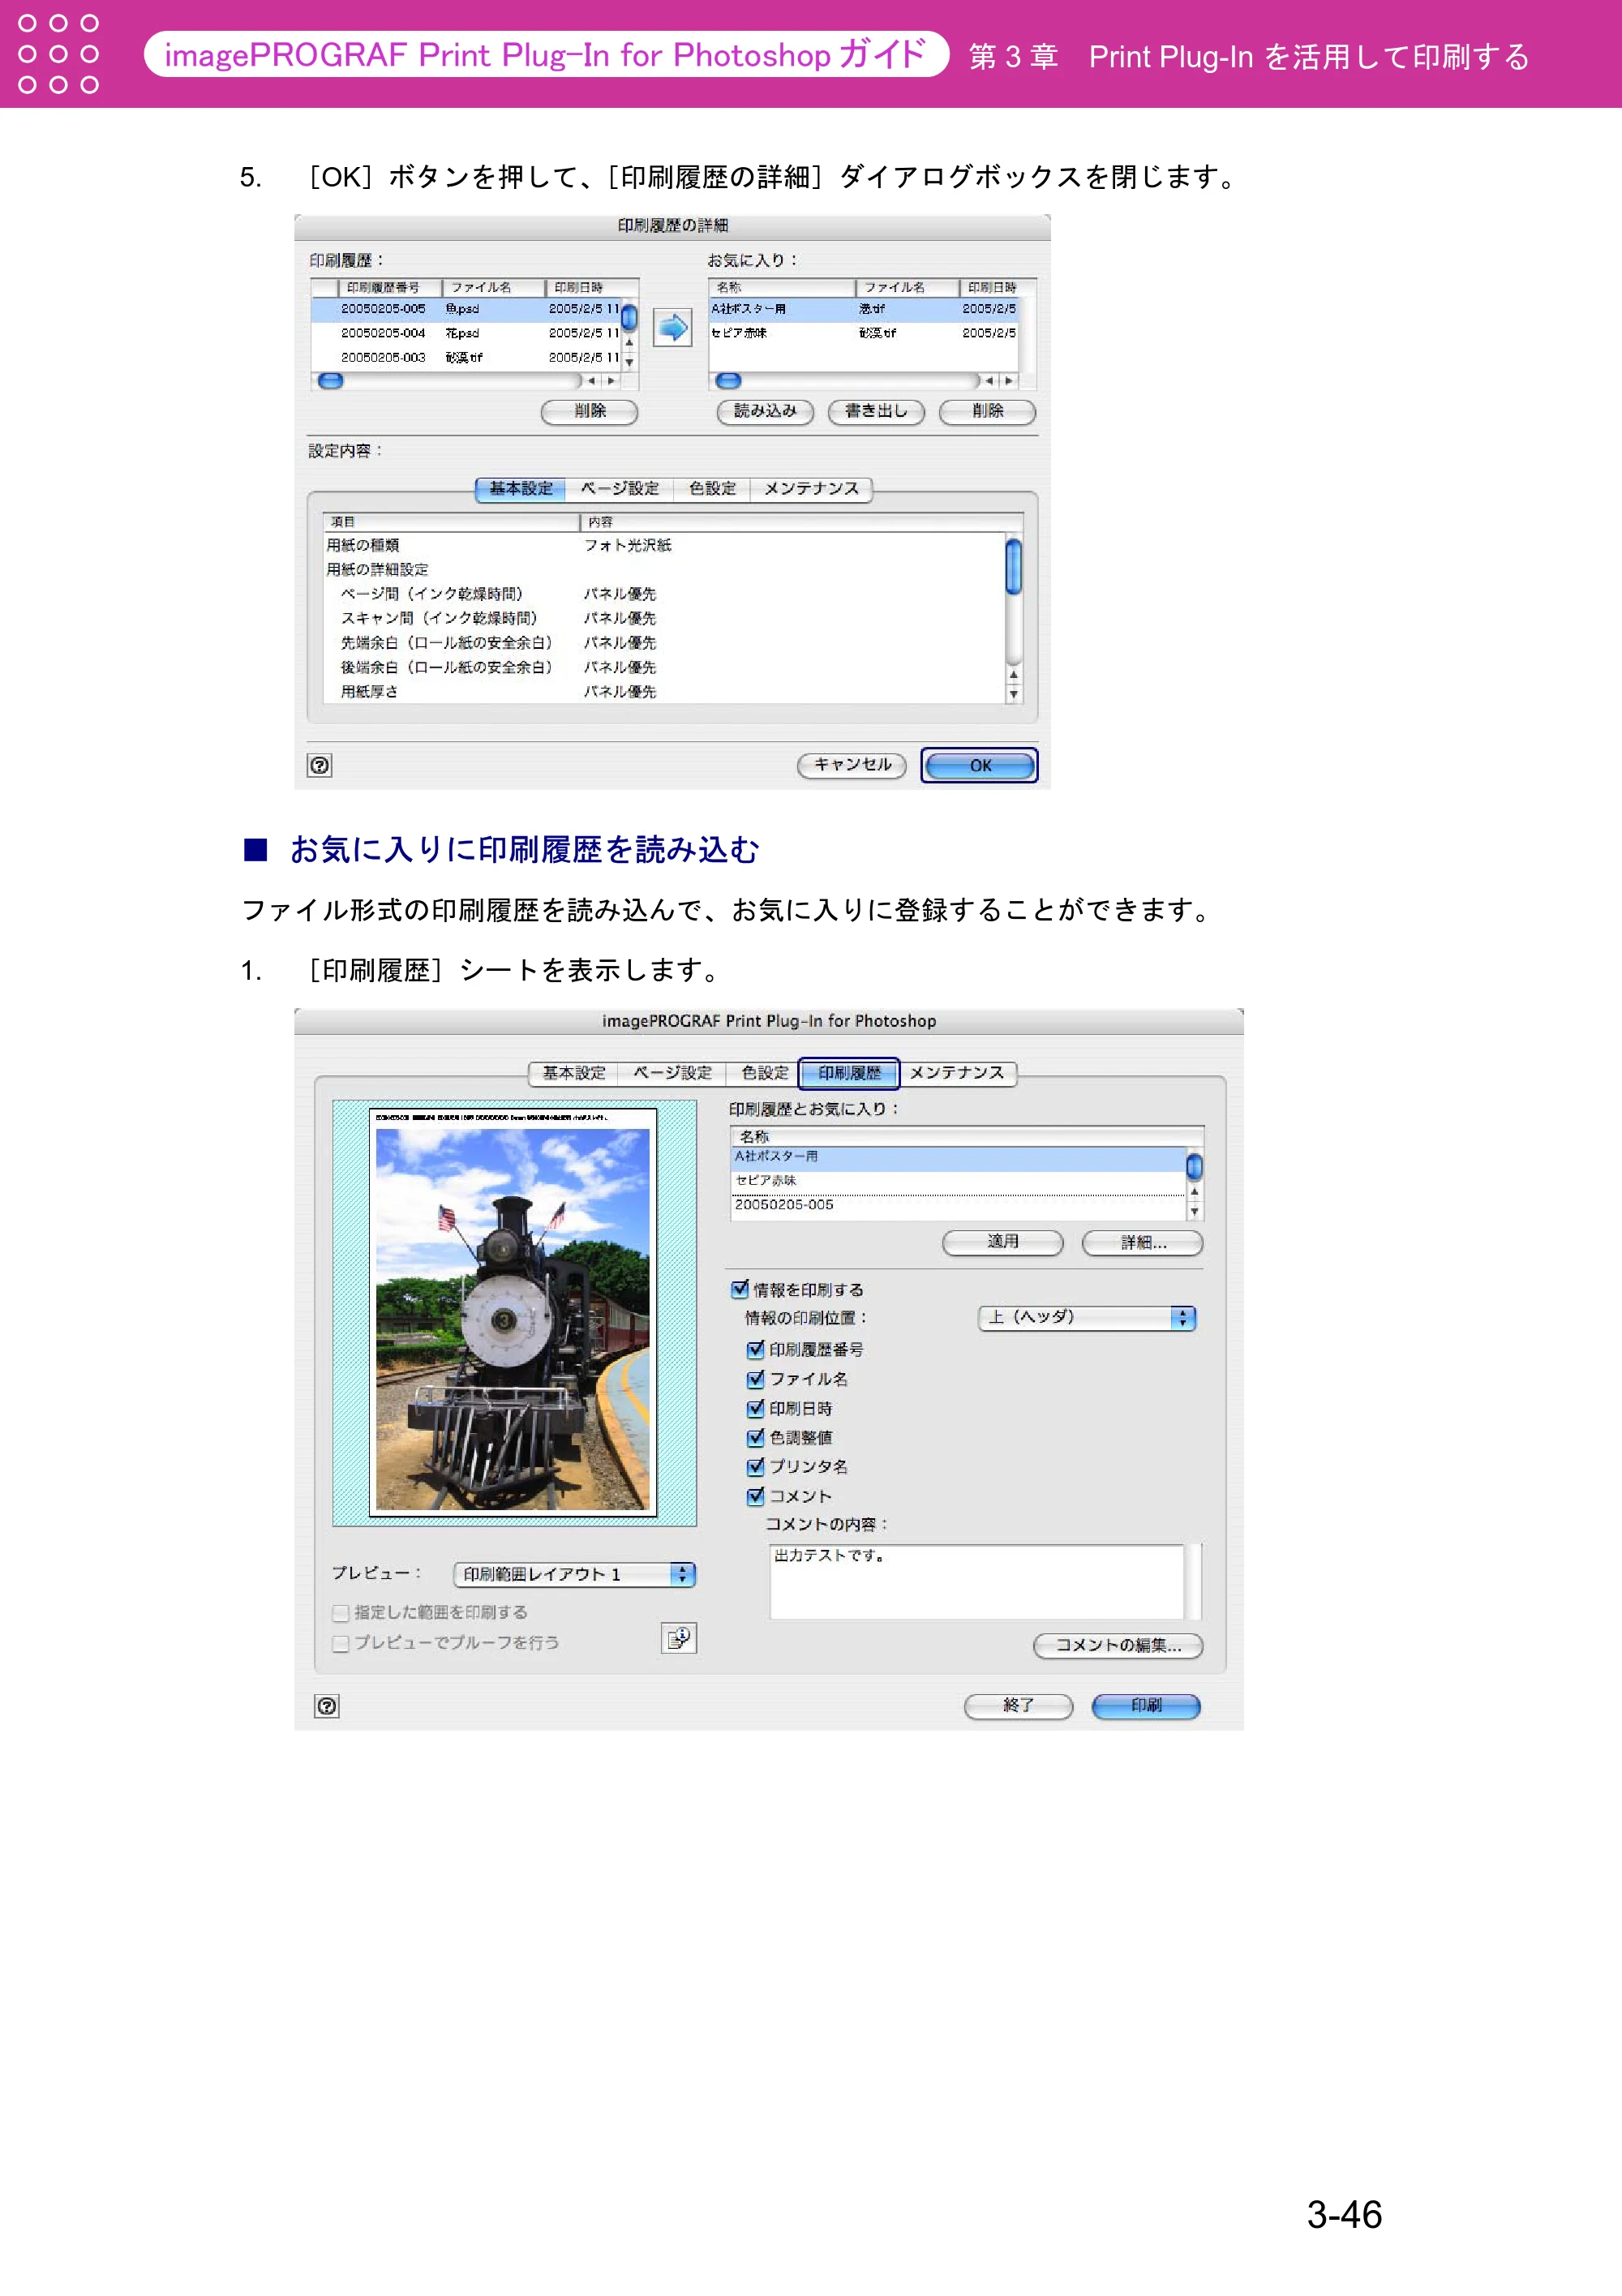Select the ページ設定 tab in the details dialog
This screenshot has height=2296, width=1622.
[x=620, y=489]
